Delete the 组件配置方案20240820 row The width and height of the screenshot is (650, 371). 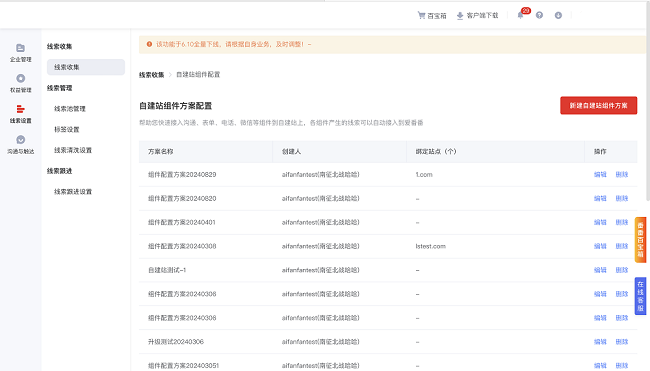pyautogui.click(x=621, y=199)
